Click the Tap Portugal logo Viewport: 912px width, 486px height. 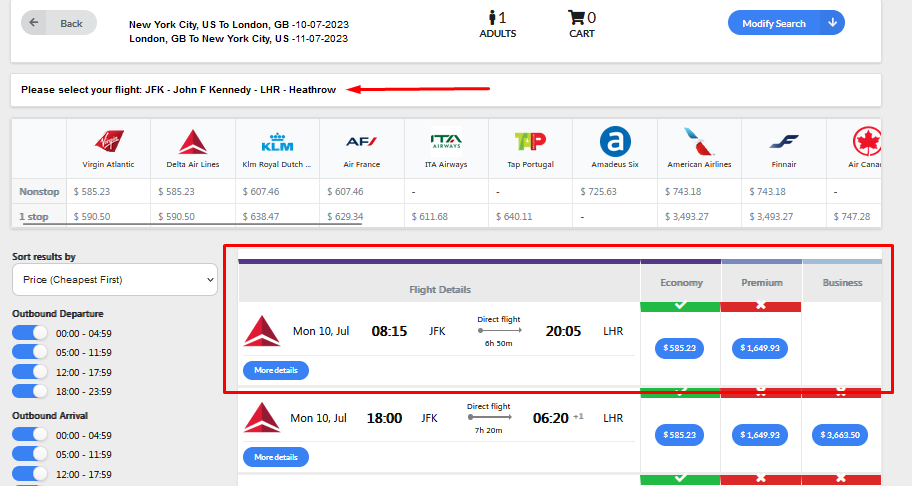530,141
